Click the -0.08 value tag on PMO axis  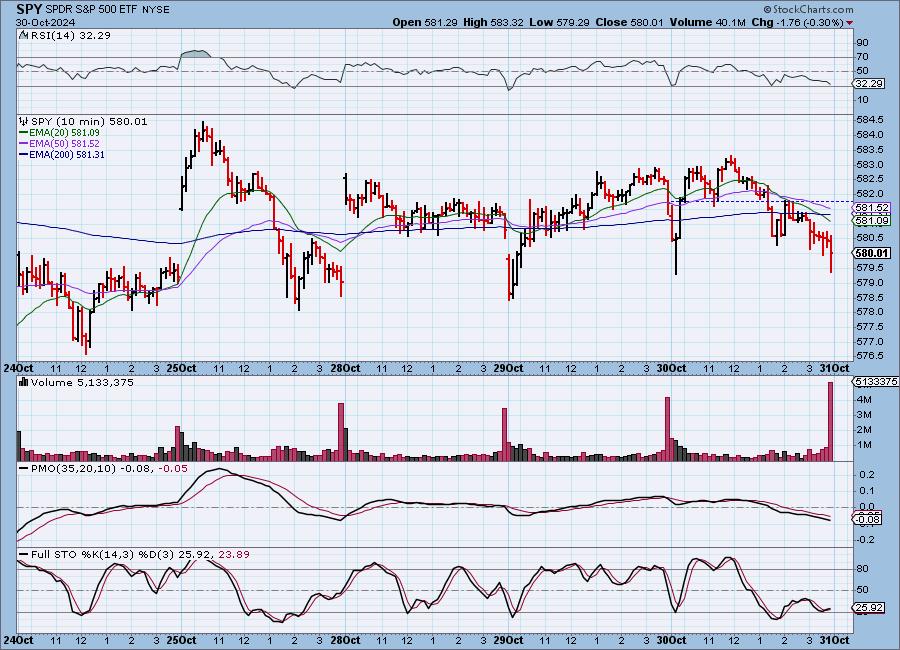pos(869,520)
